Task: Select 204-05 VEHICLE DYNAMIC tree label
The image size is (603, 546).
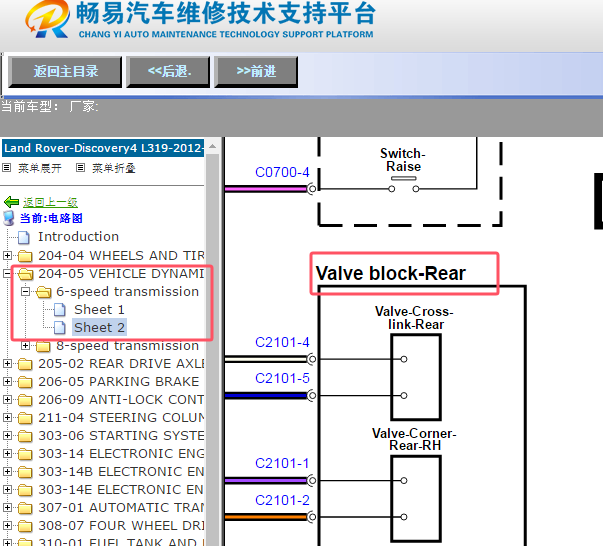Action: (121, 273)
